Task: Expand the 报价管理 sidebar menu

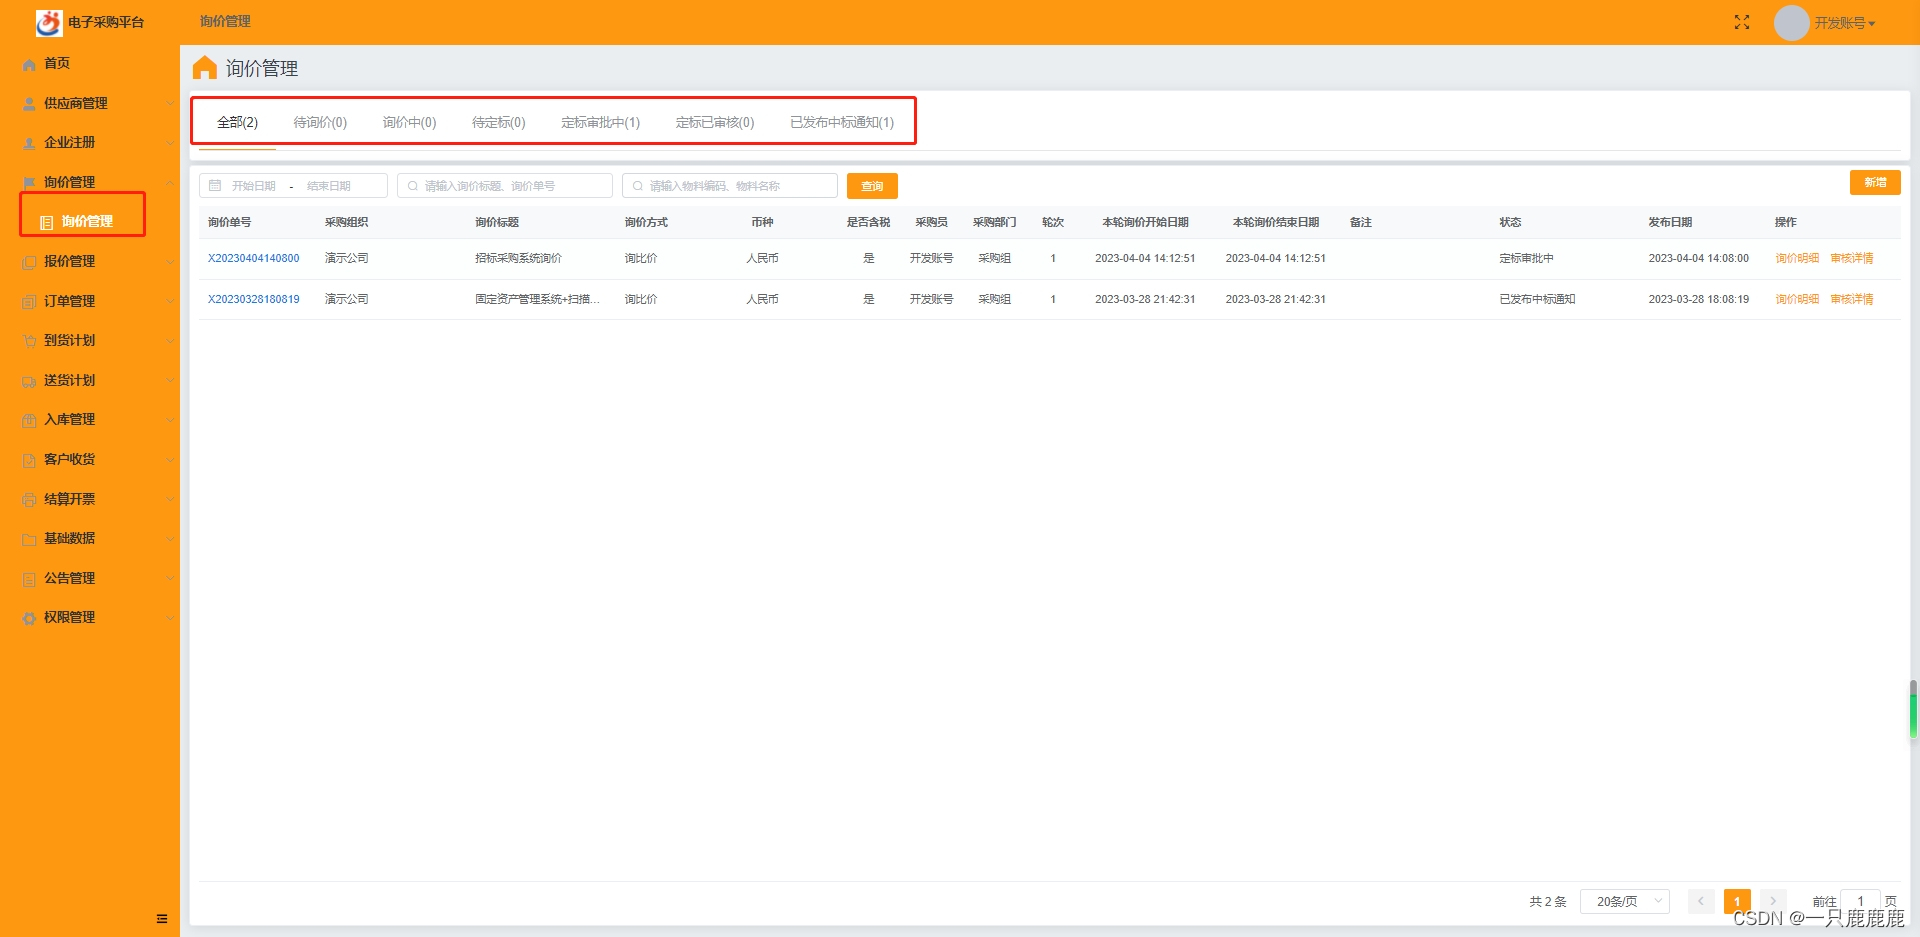Action: 90,261
